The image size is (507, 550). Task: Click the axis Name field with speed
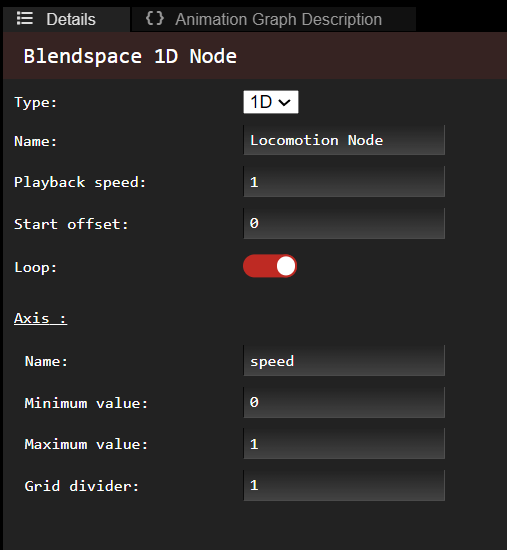coord(344,361)
